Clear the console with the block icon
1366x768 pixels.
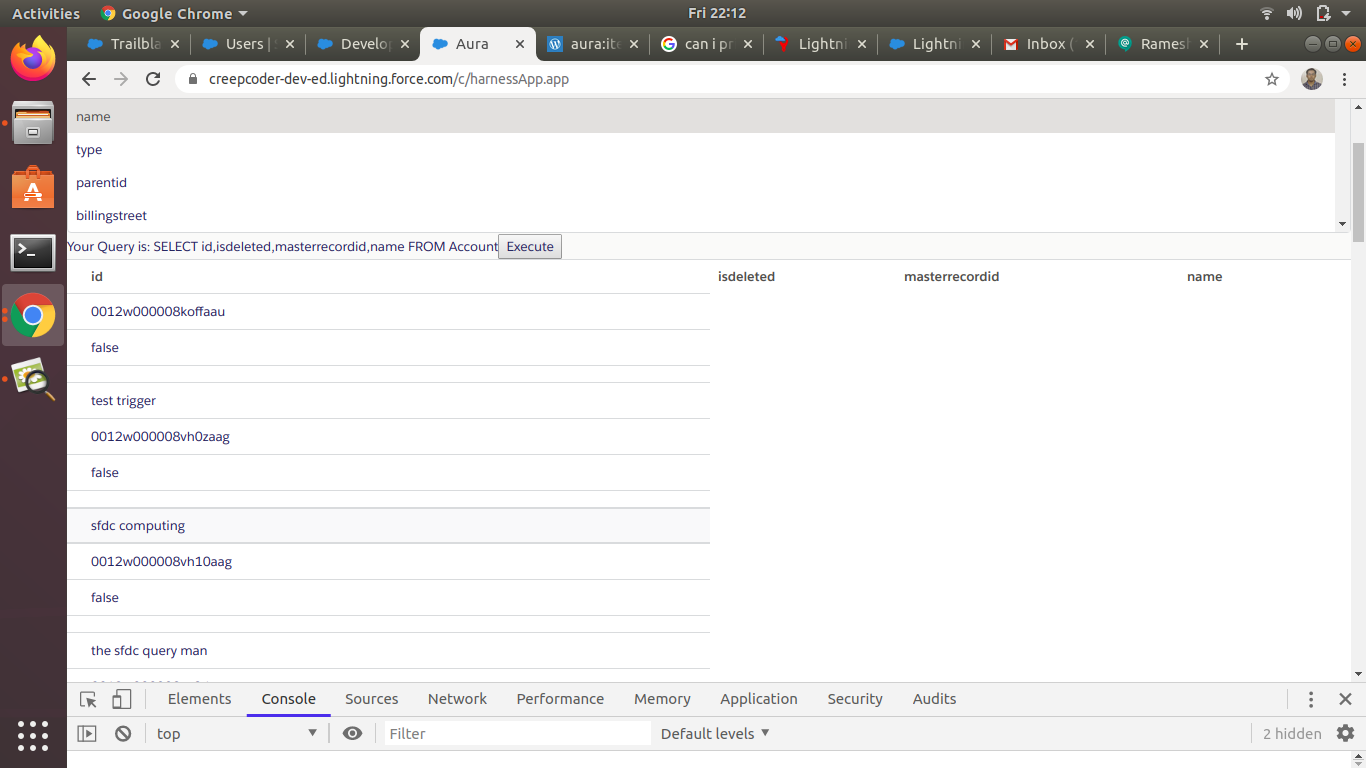[123, 733]
